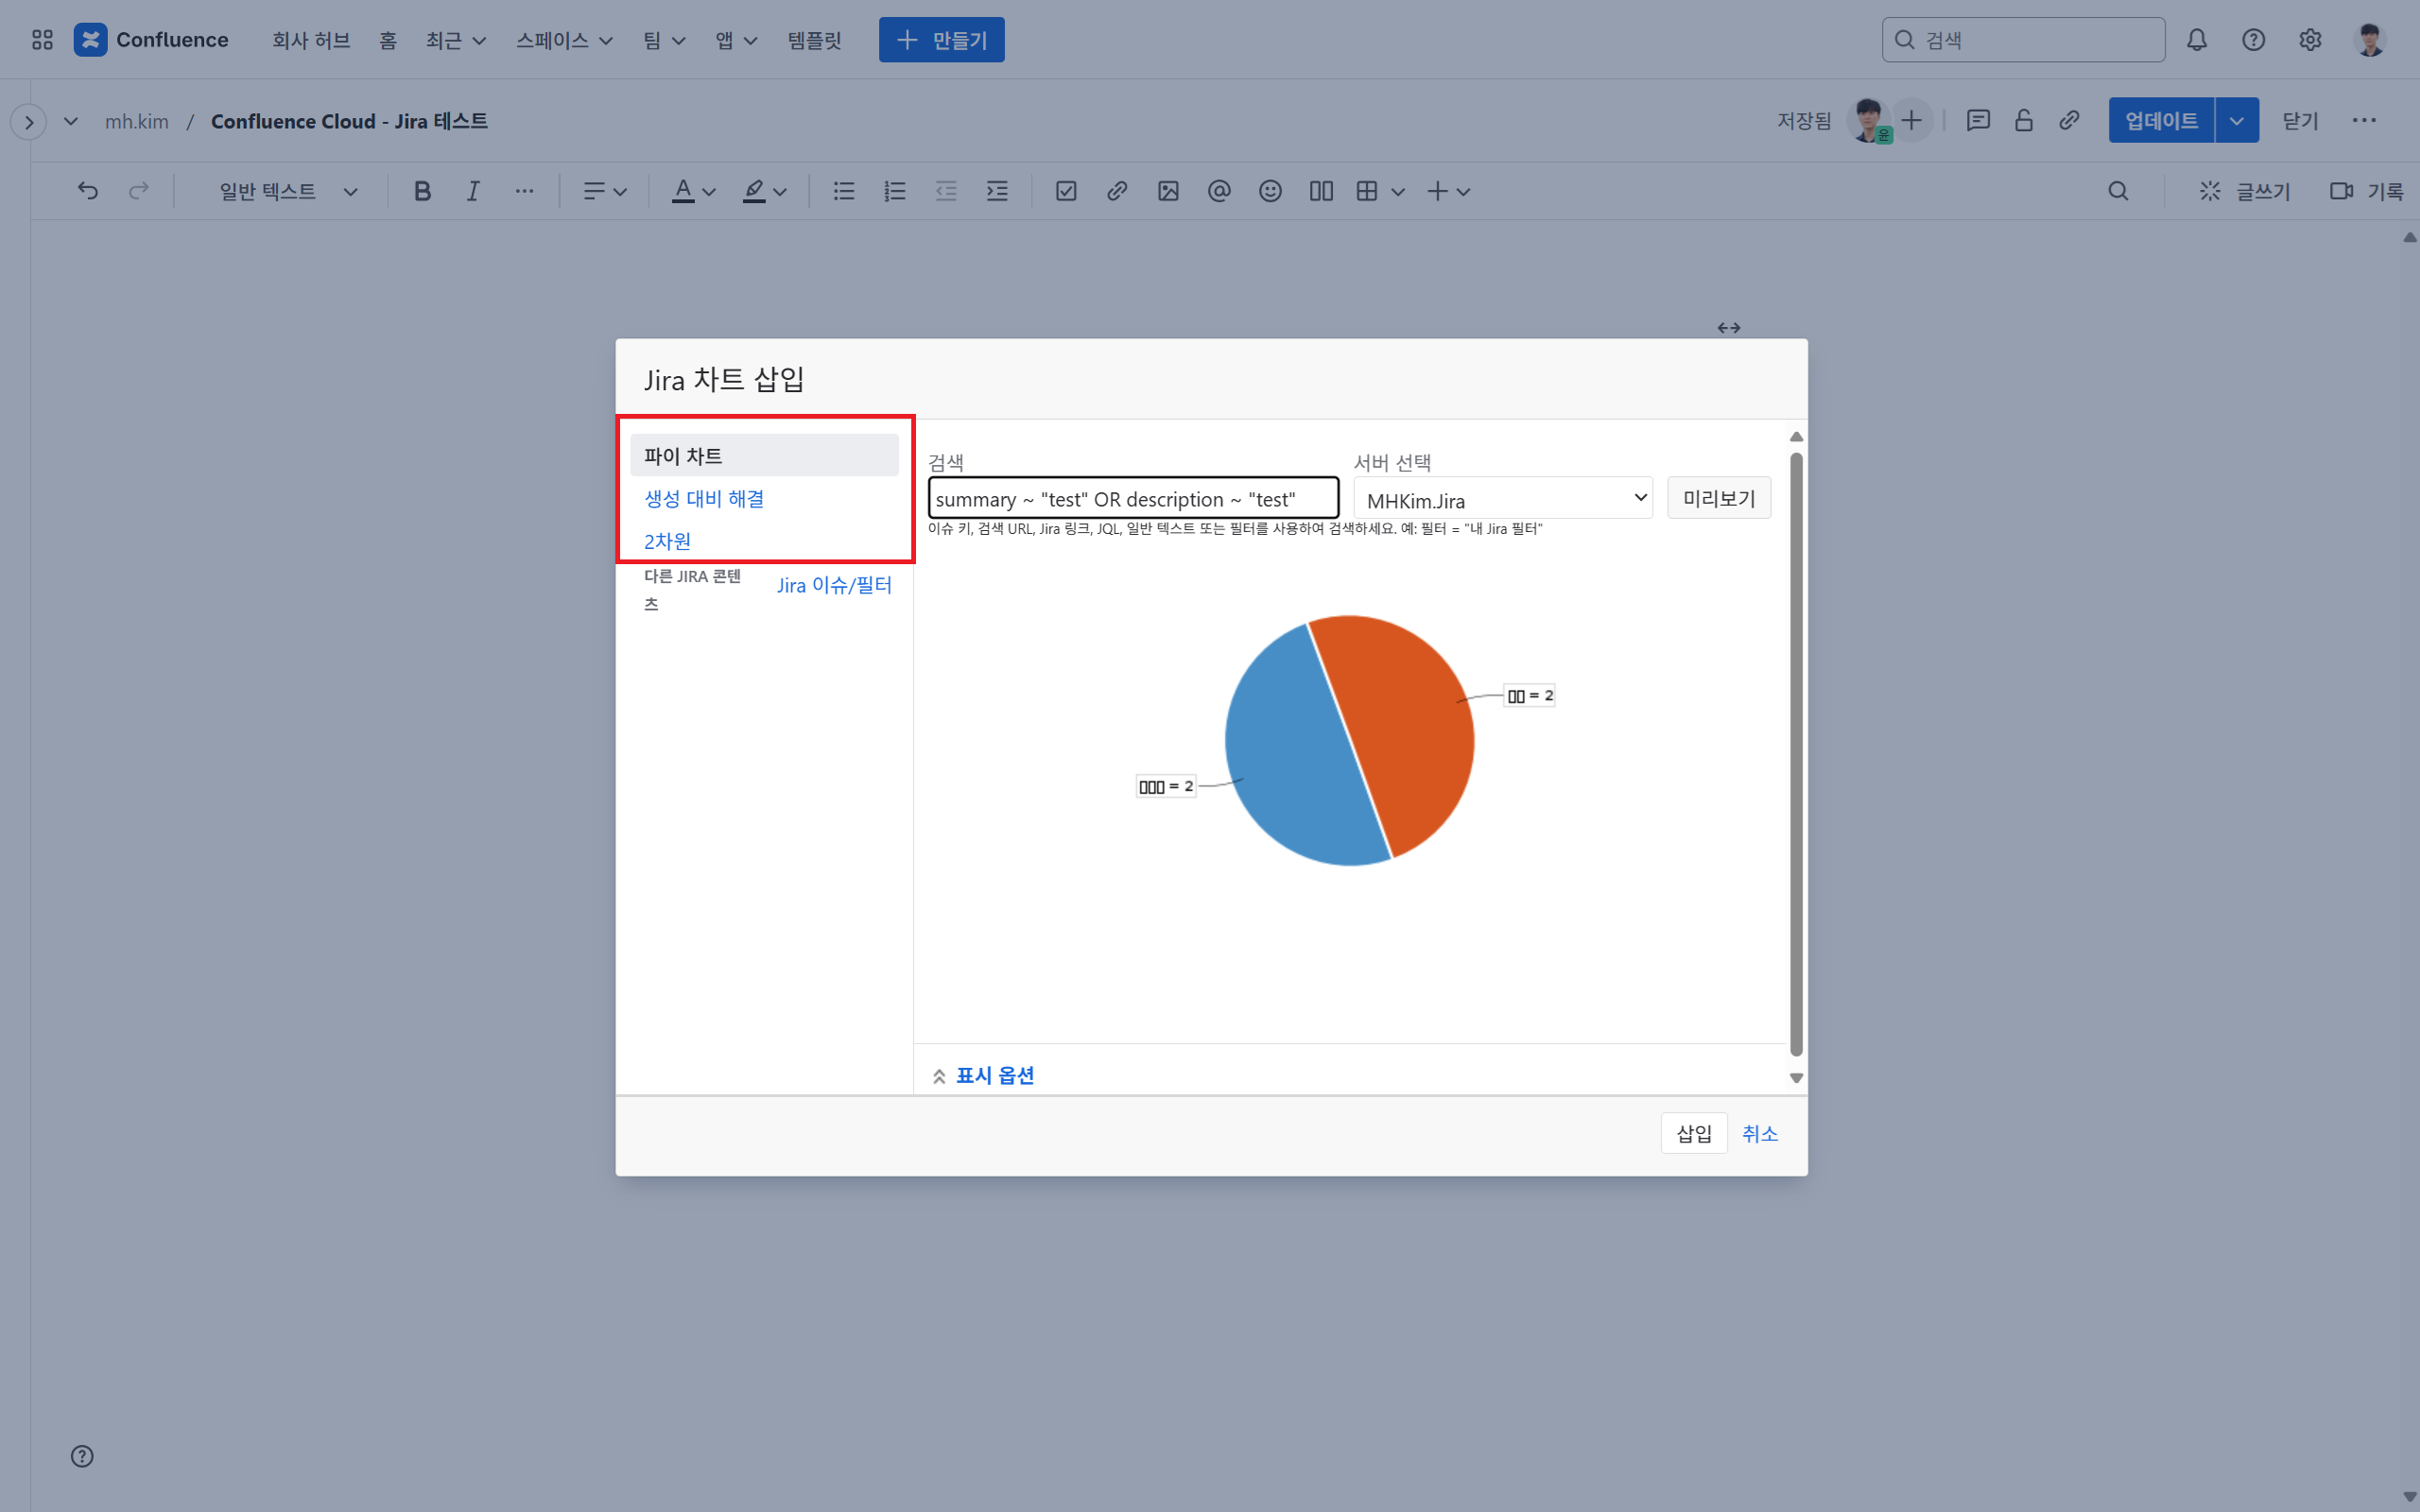The image size is (2420, 1512).
Task: Open the insert plus dropdown
Action: (1448, 191)
